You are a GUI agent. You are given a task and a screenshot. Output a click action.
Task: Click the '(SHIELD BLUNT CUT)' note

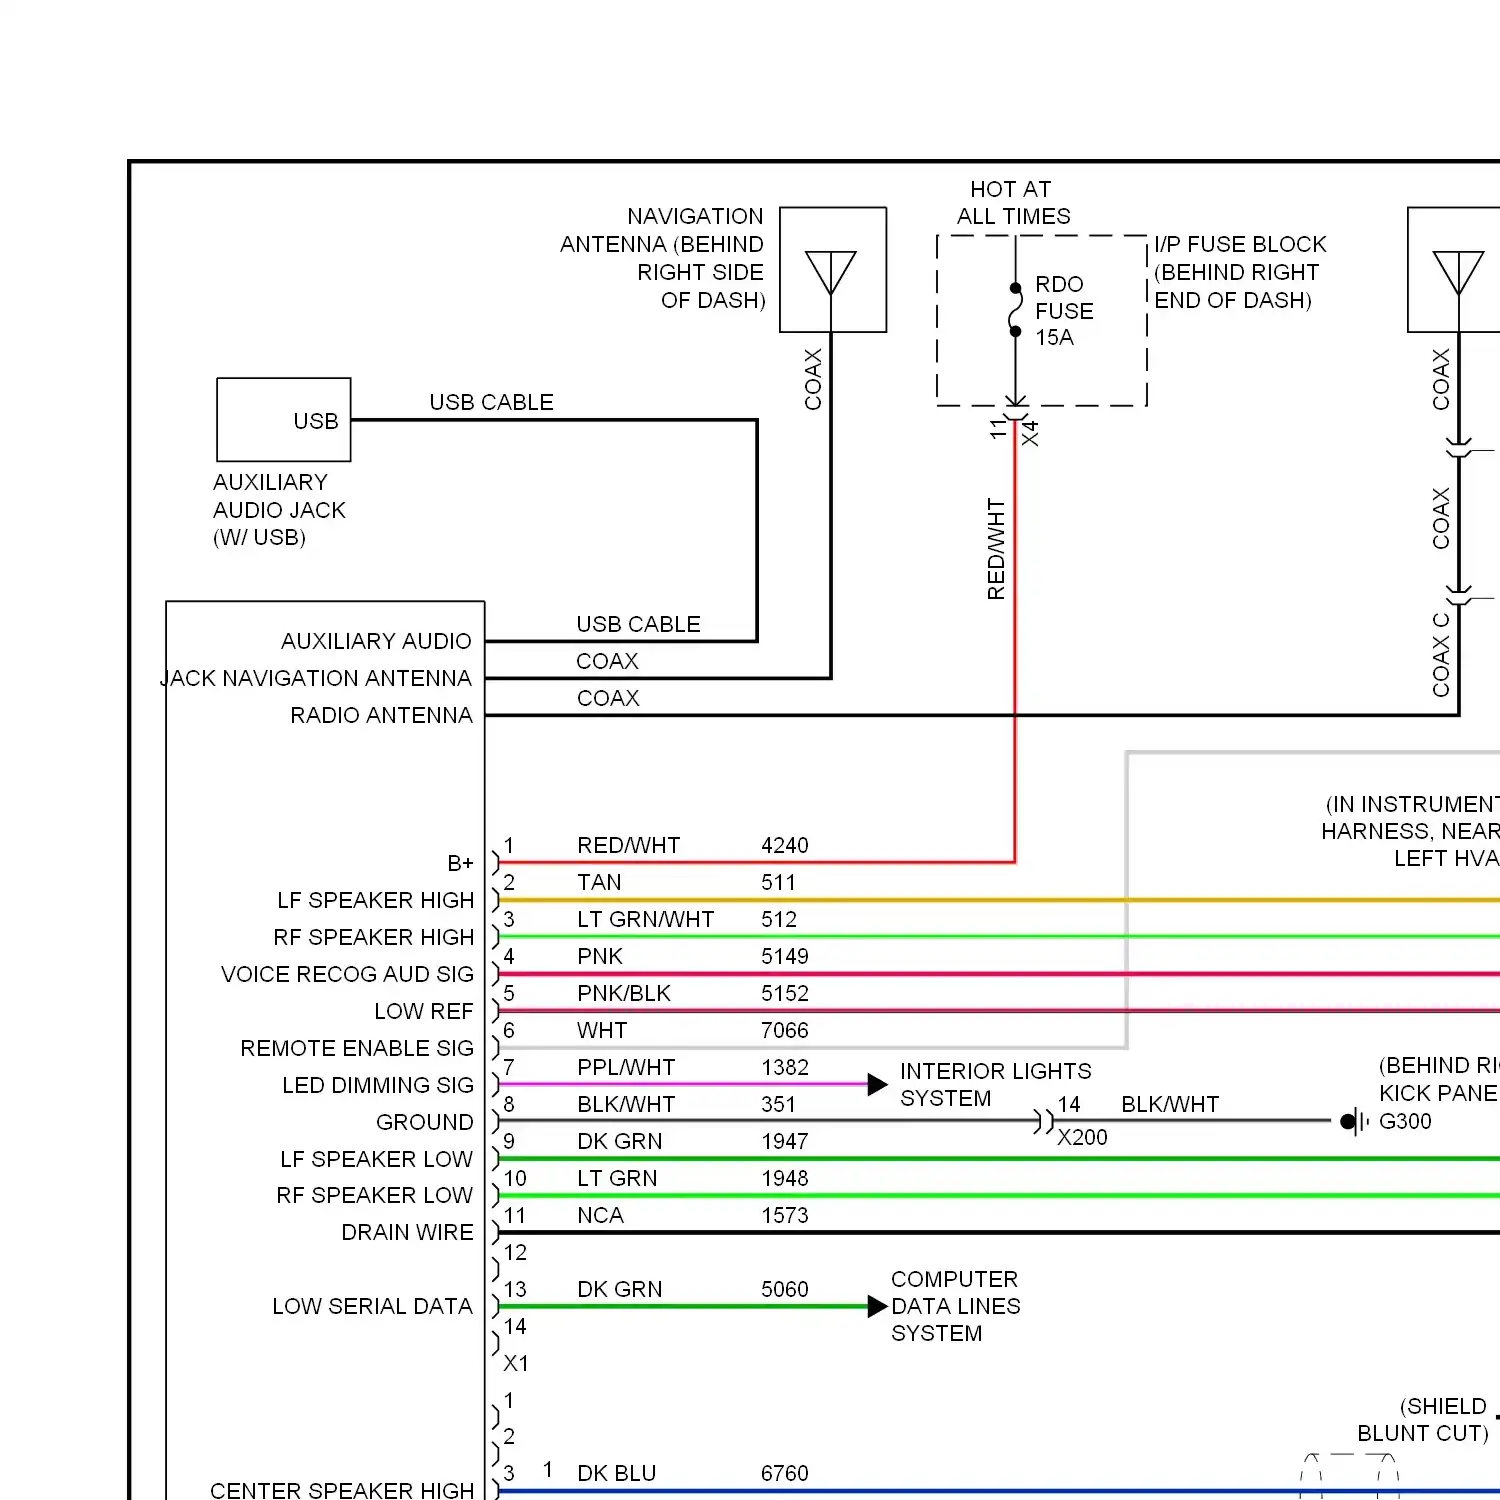click(1423, 1420)
